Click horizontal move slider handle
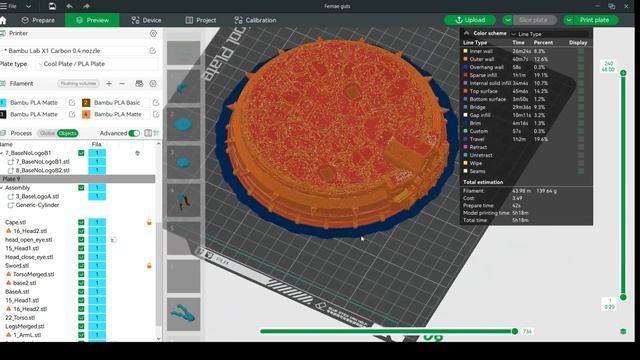 [x=515, y=331]
